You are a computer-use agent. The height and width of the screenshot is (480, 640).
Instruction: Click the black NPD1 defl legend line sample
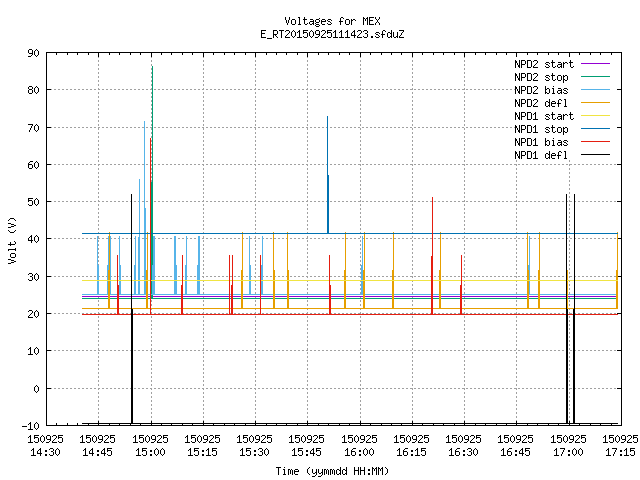click(x=595, y=155)
